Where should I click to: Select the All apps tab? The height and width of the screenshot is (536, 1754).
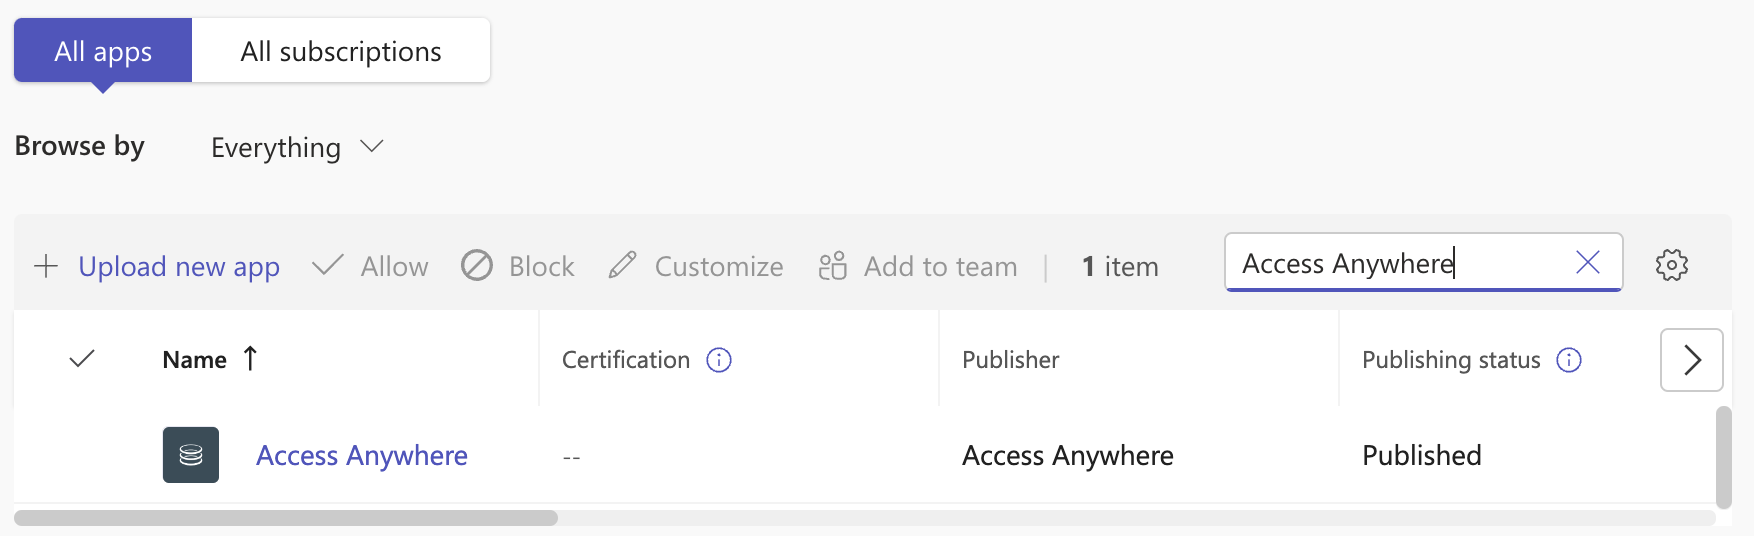[x=103, y=51]
